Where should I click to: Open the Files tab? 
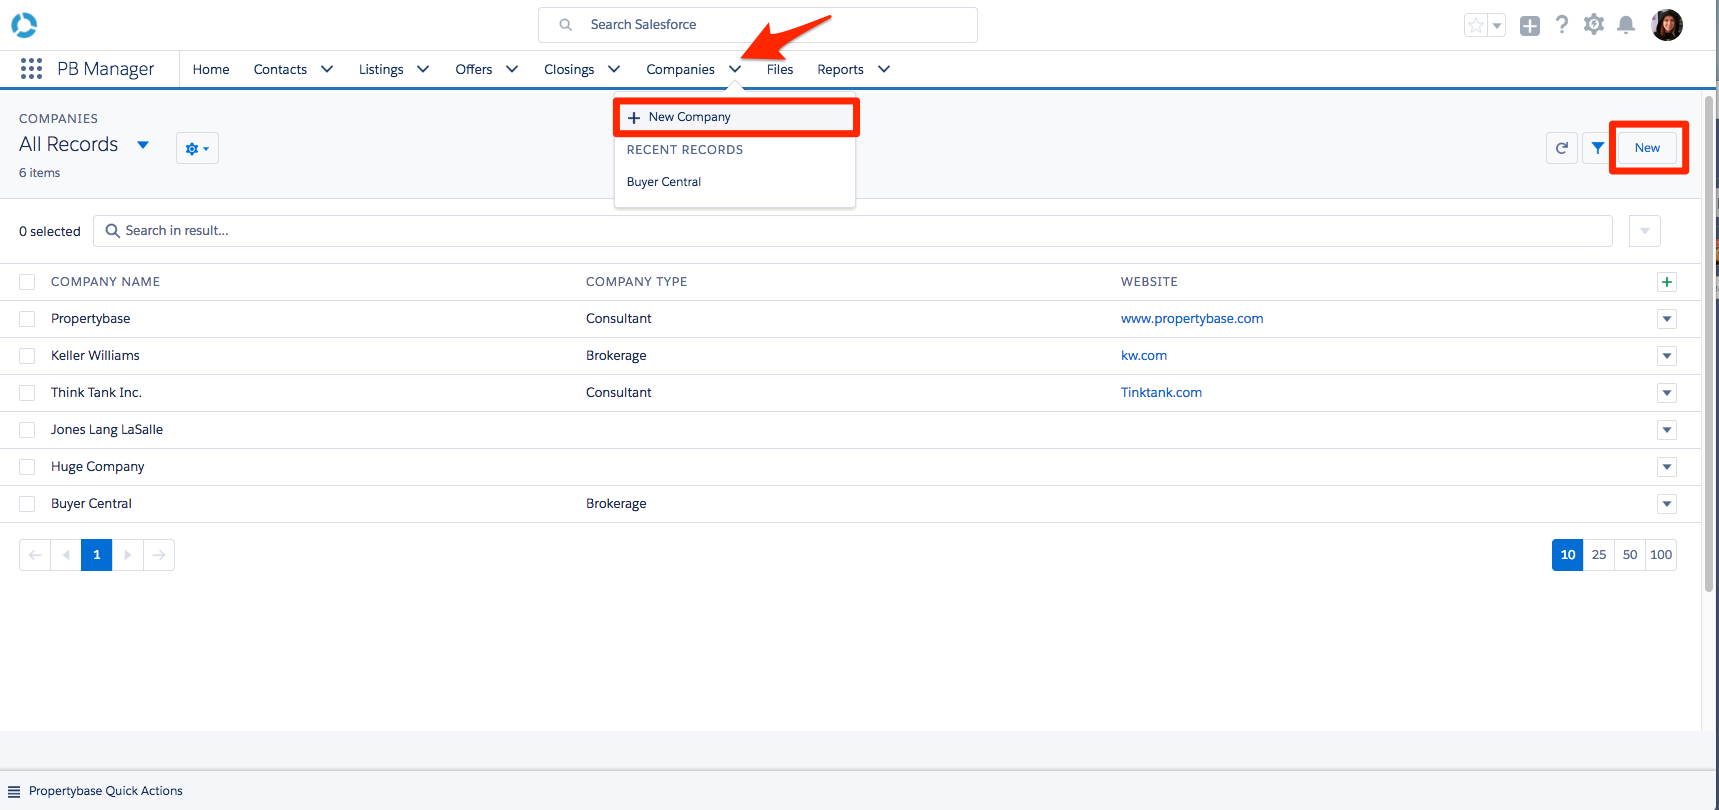coord(780,69)
